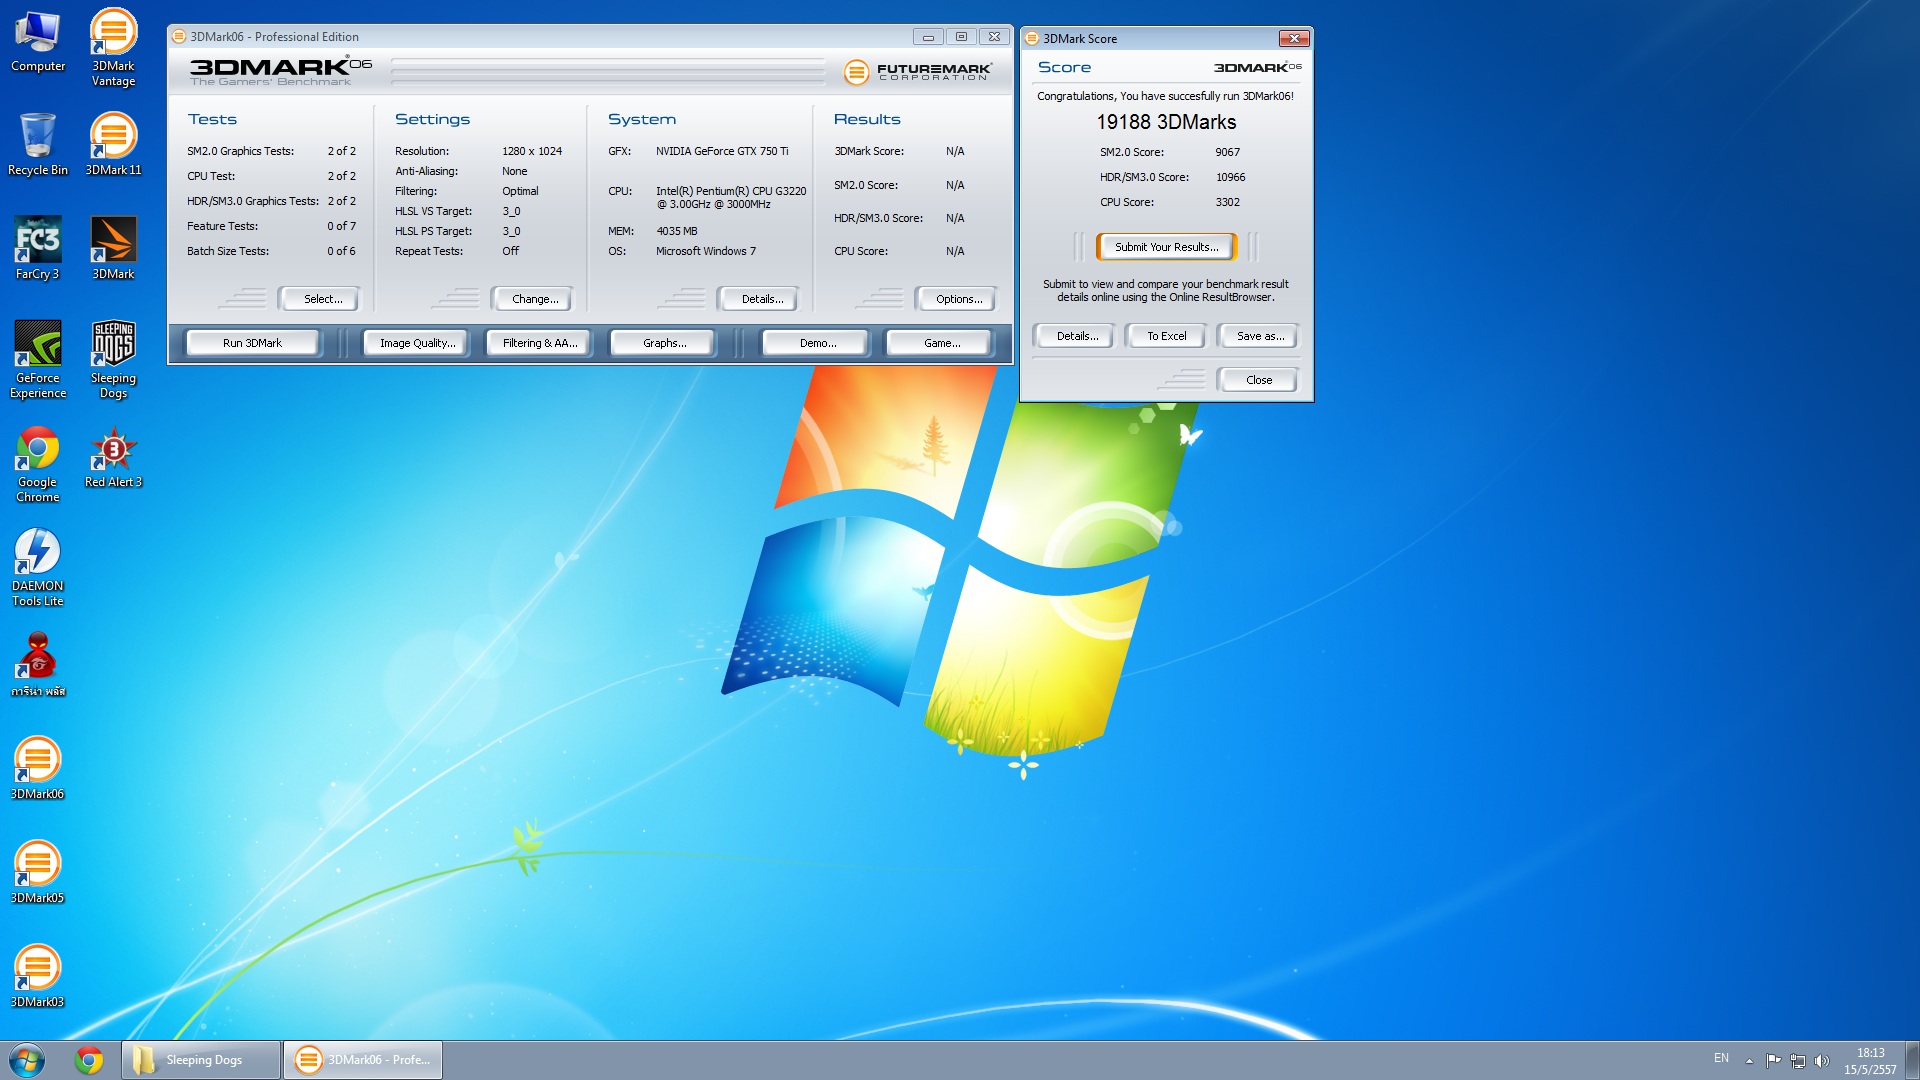The width and height of the screenshot is (1920, 1080).
Task: Click the Chrome icon in the taskbar
Action: [x=89, y=1060]
